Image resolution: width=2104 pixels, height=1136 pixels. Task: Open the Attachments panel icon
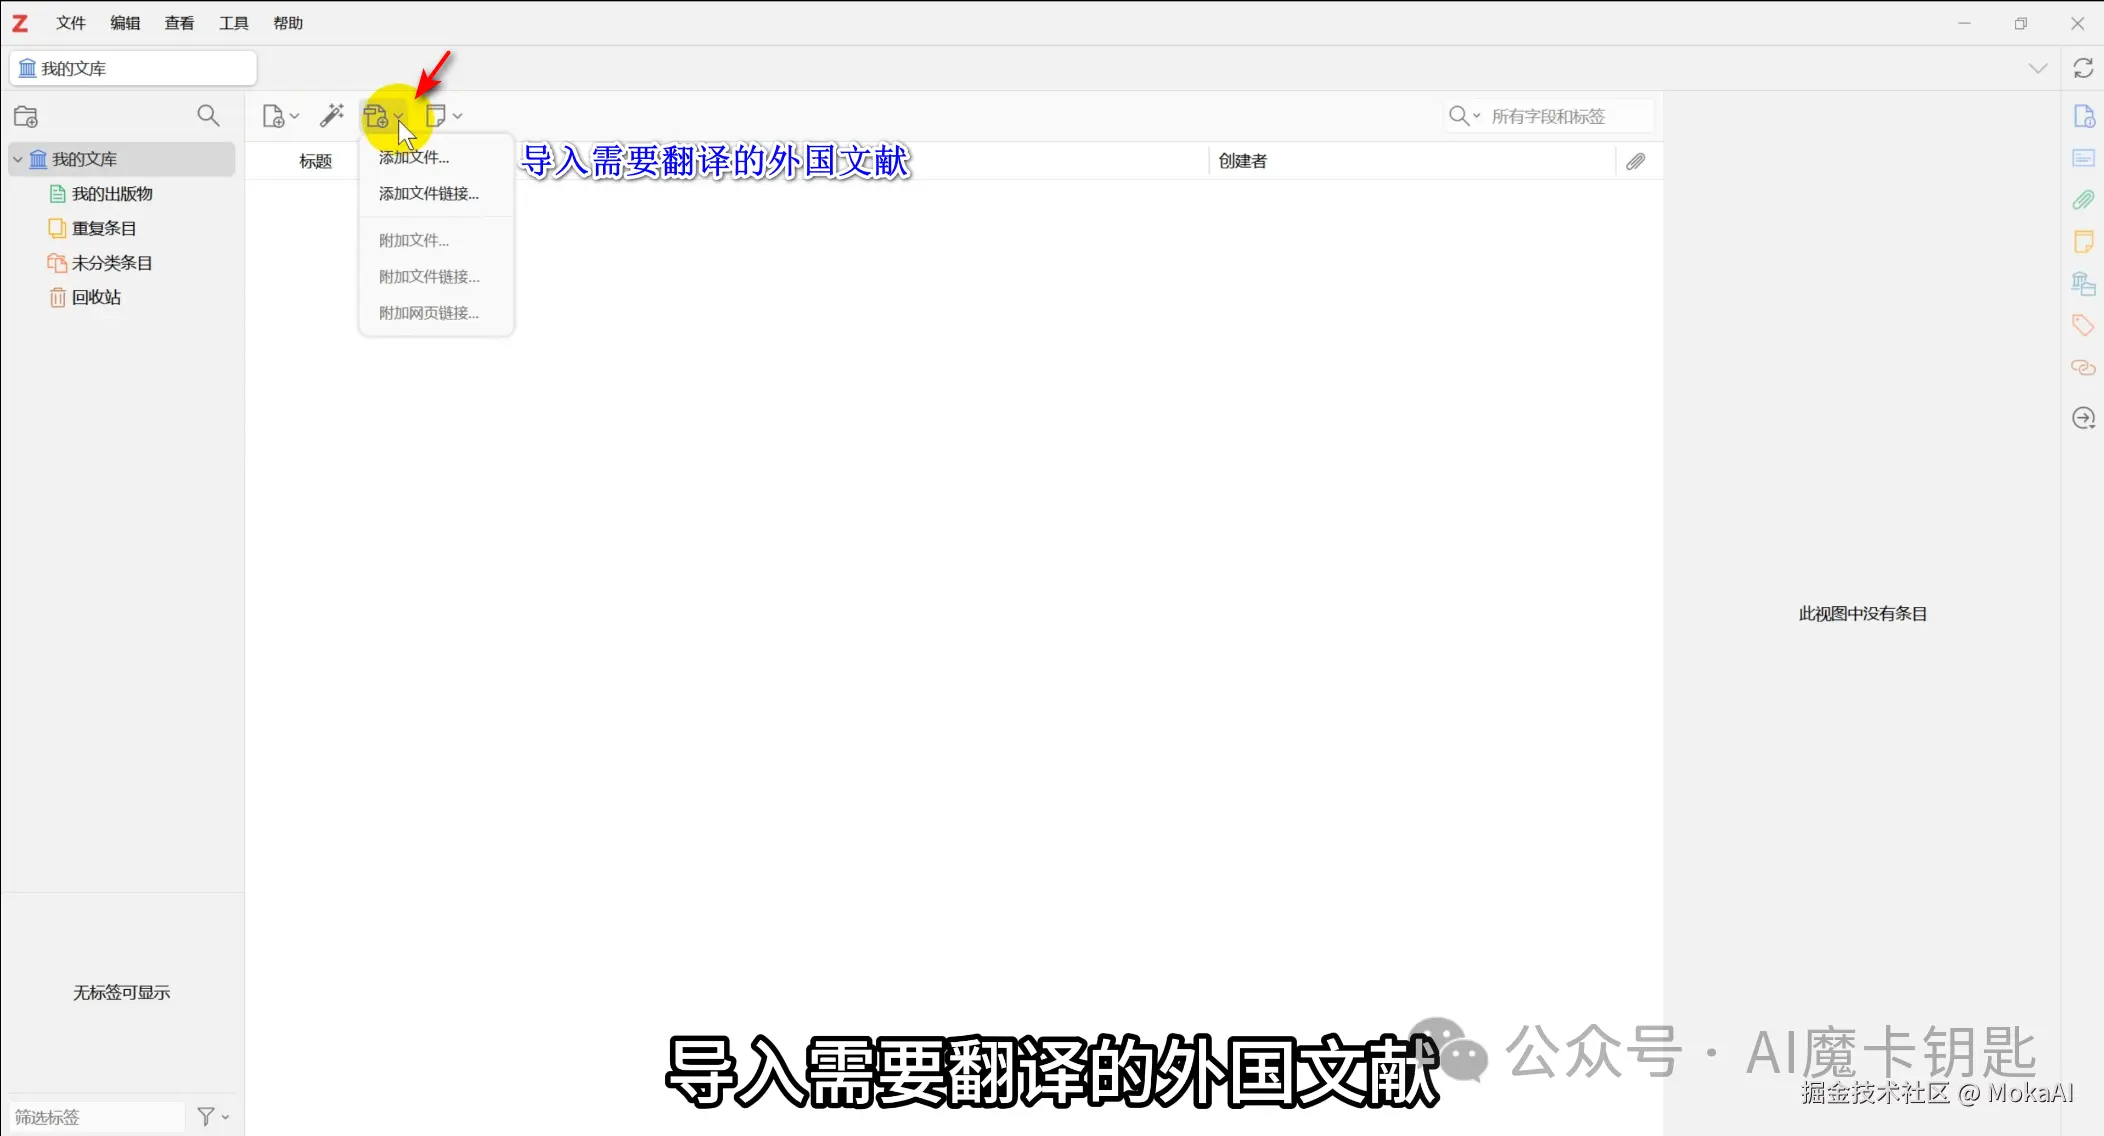[2084, 199]
